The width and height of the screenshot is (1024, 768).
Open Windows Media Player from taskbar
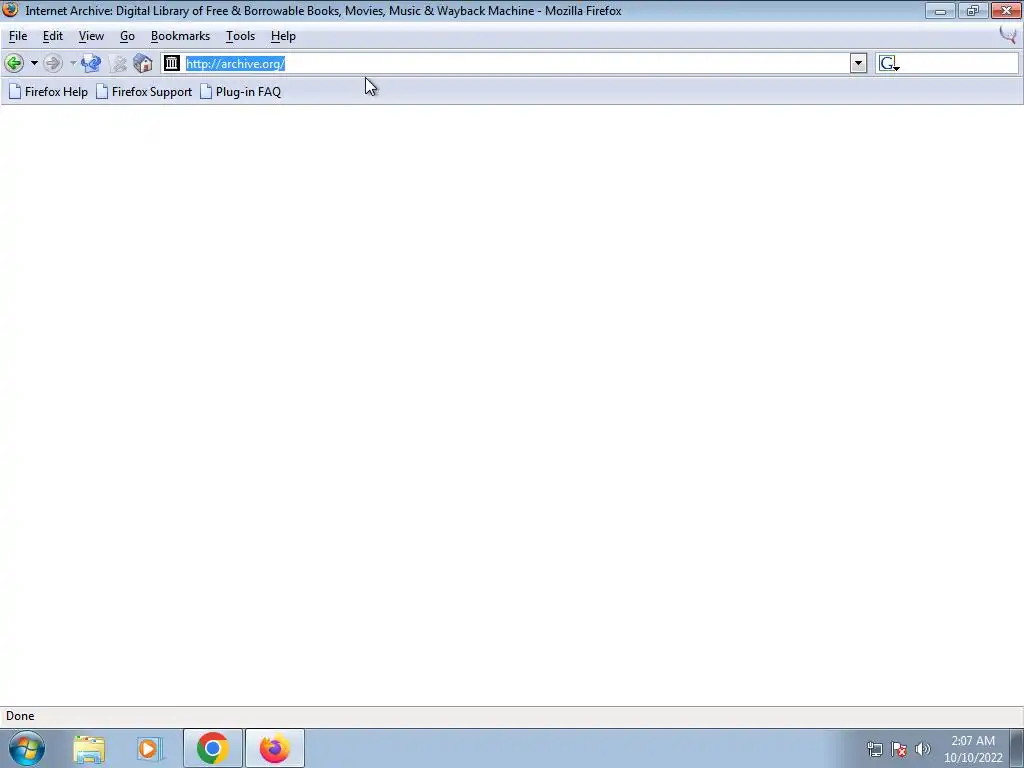(x=150, y=749)
